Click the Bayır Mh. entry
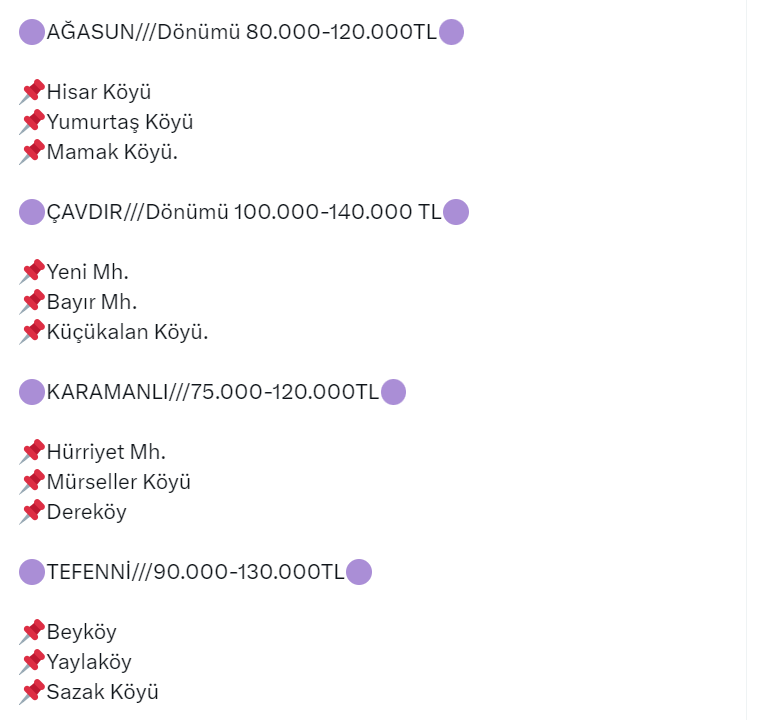The height and width of the screenshot is (720, 766). [92, 302]
